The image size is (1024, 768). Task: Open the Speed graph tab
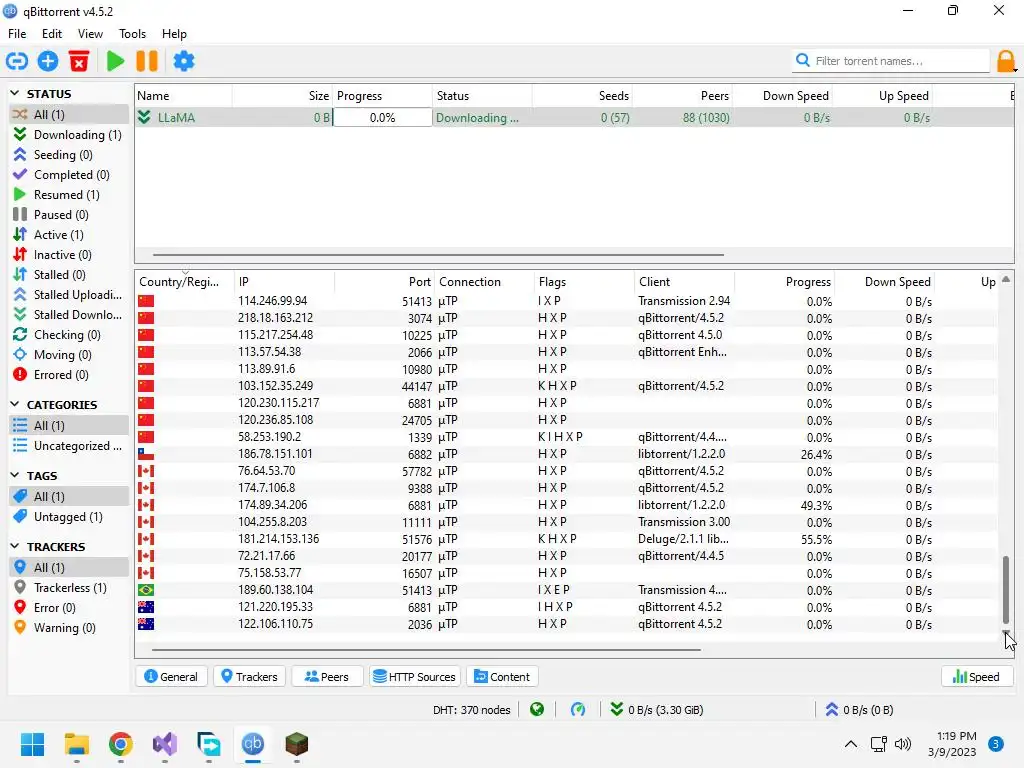[x=977, y=677]
